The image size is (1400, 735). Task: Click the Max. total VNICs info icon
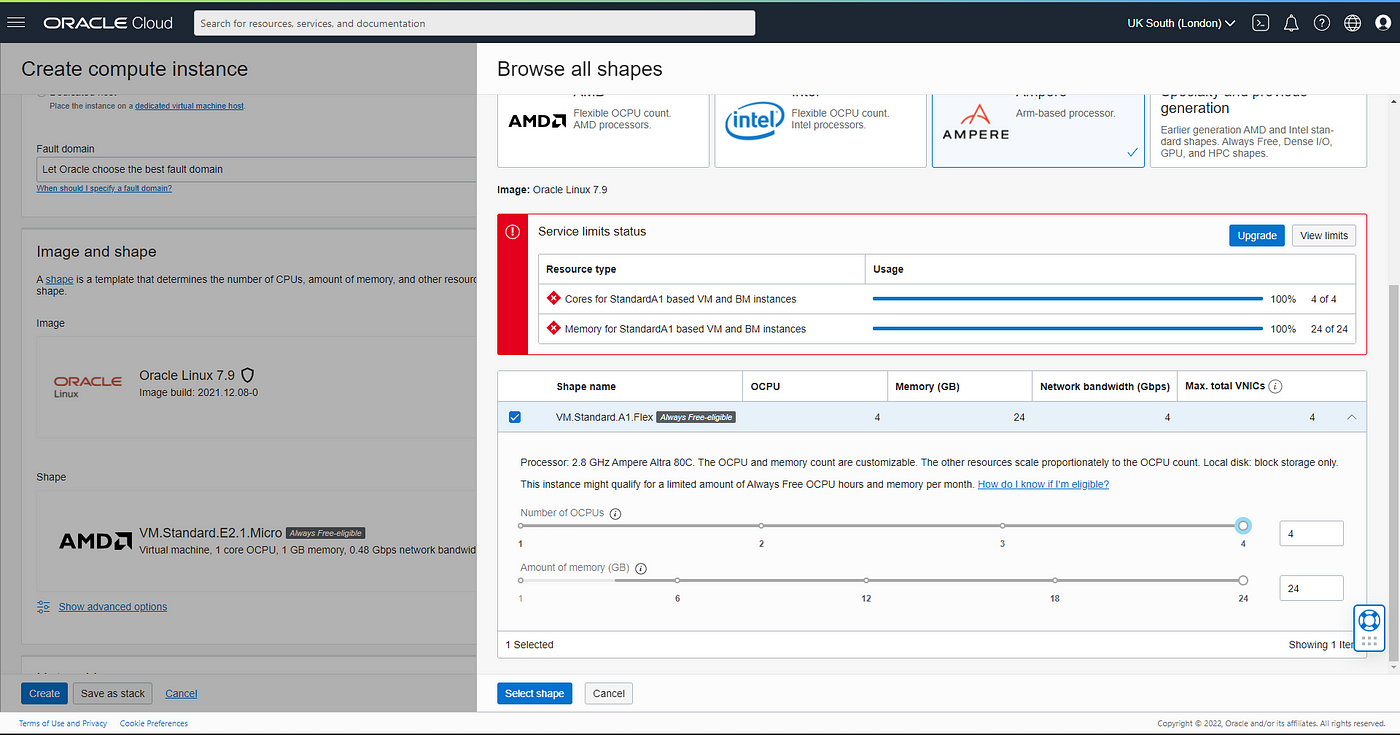tap(1276, 387)
